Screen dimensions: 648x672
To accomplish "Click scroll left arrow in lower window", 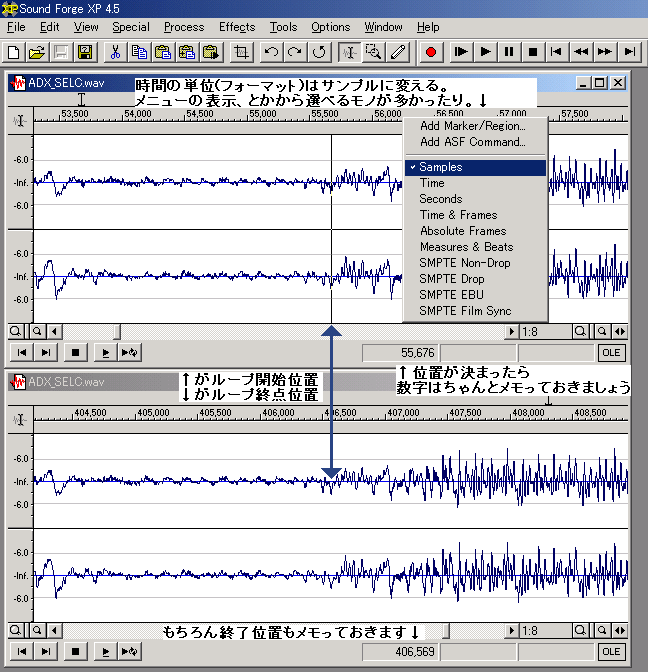I will pos(54,631).
